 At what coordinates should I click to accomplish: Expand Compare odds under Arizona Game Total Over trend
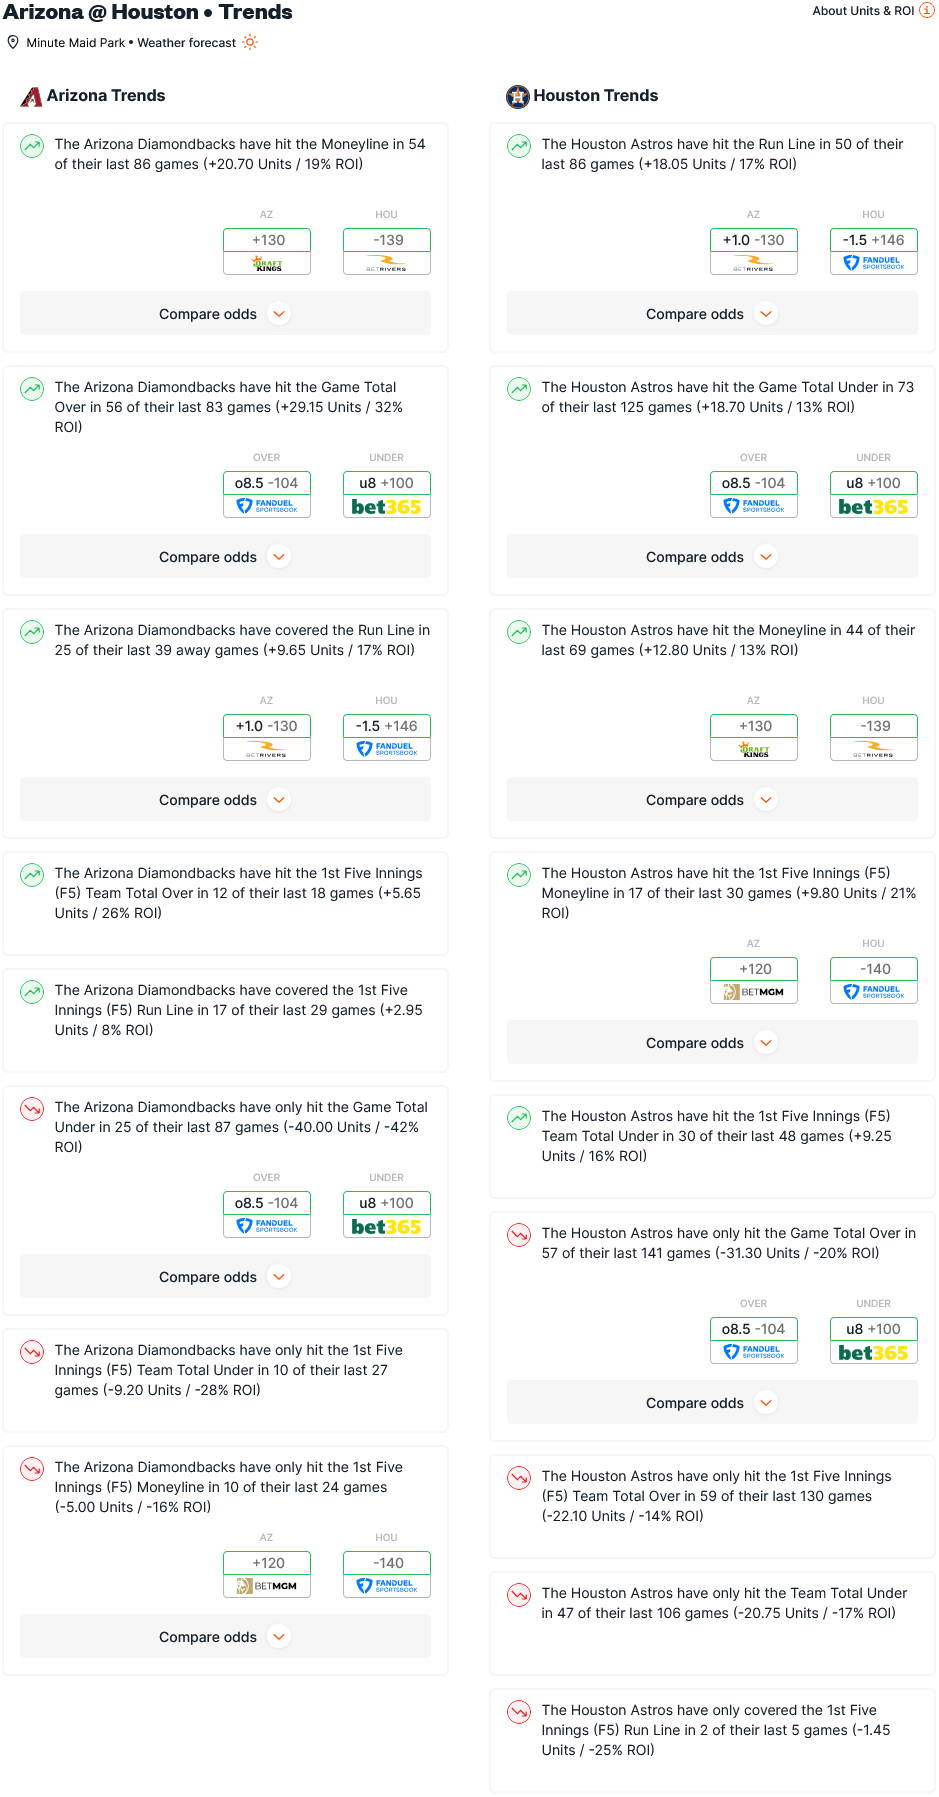[225, 557]
